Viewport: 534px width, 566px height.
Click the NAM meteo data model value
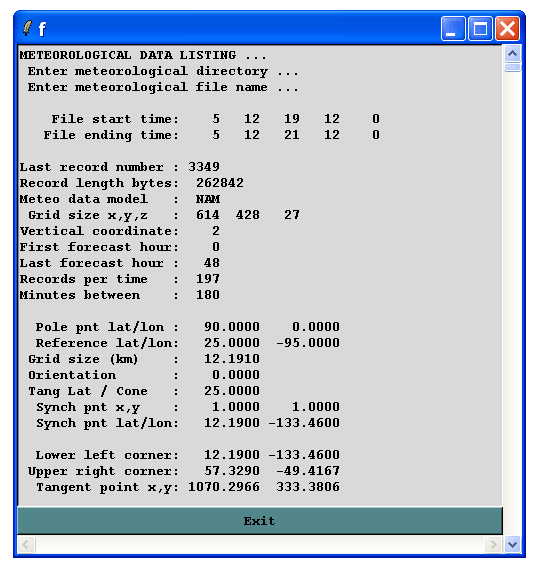(208, 199)
